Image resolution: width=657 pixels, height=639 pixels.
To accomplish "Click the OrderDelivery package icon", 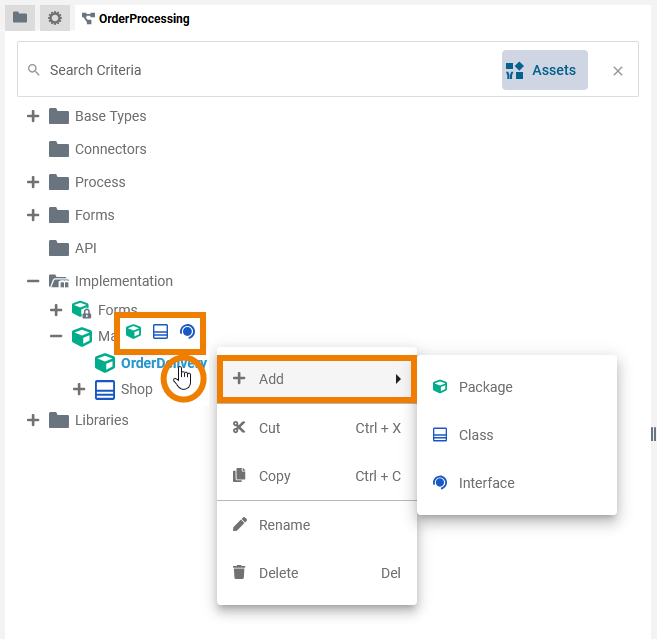I will [105, 363].
